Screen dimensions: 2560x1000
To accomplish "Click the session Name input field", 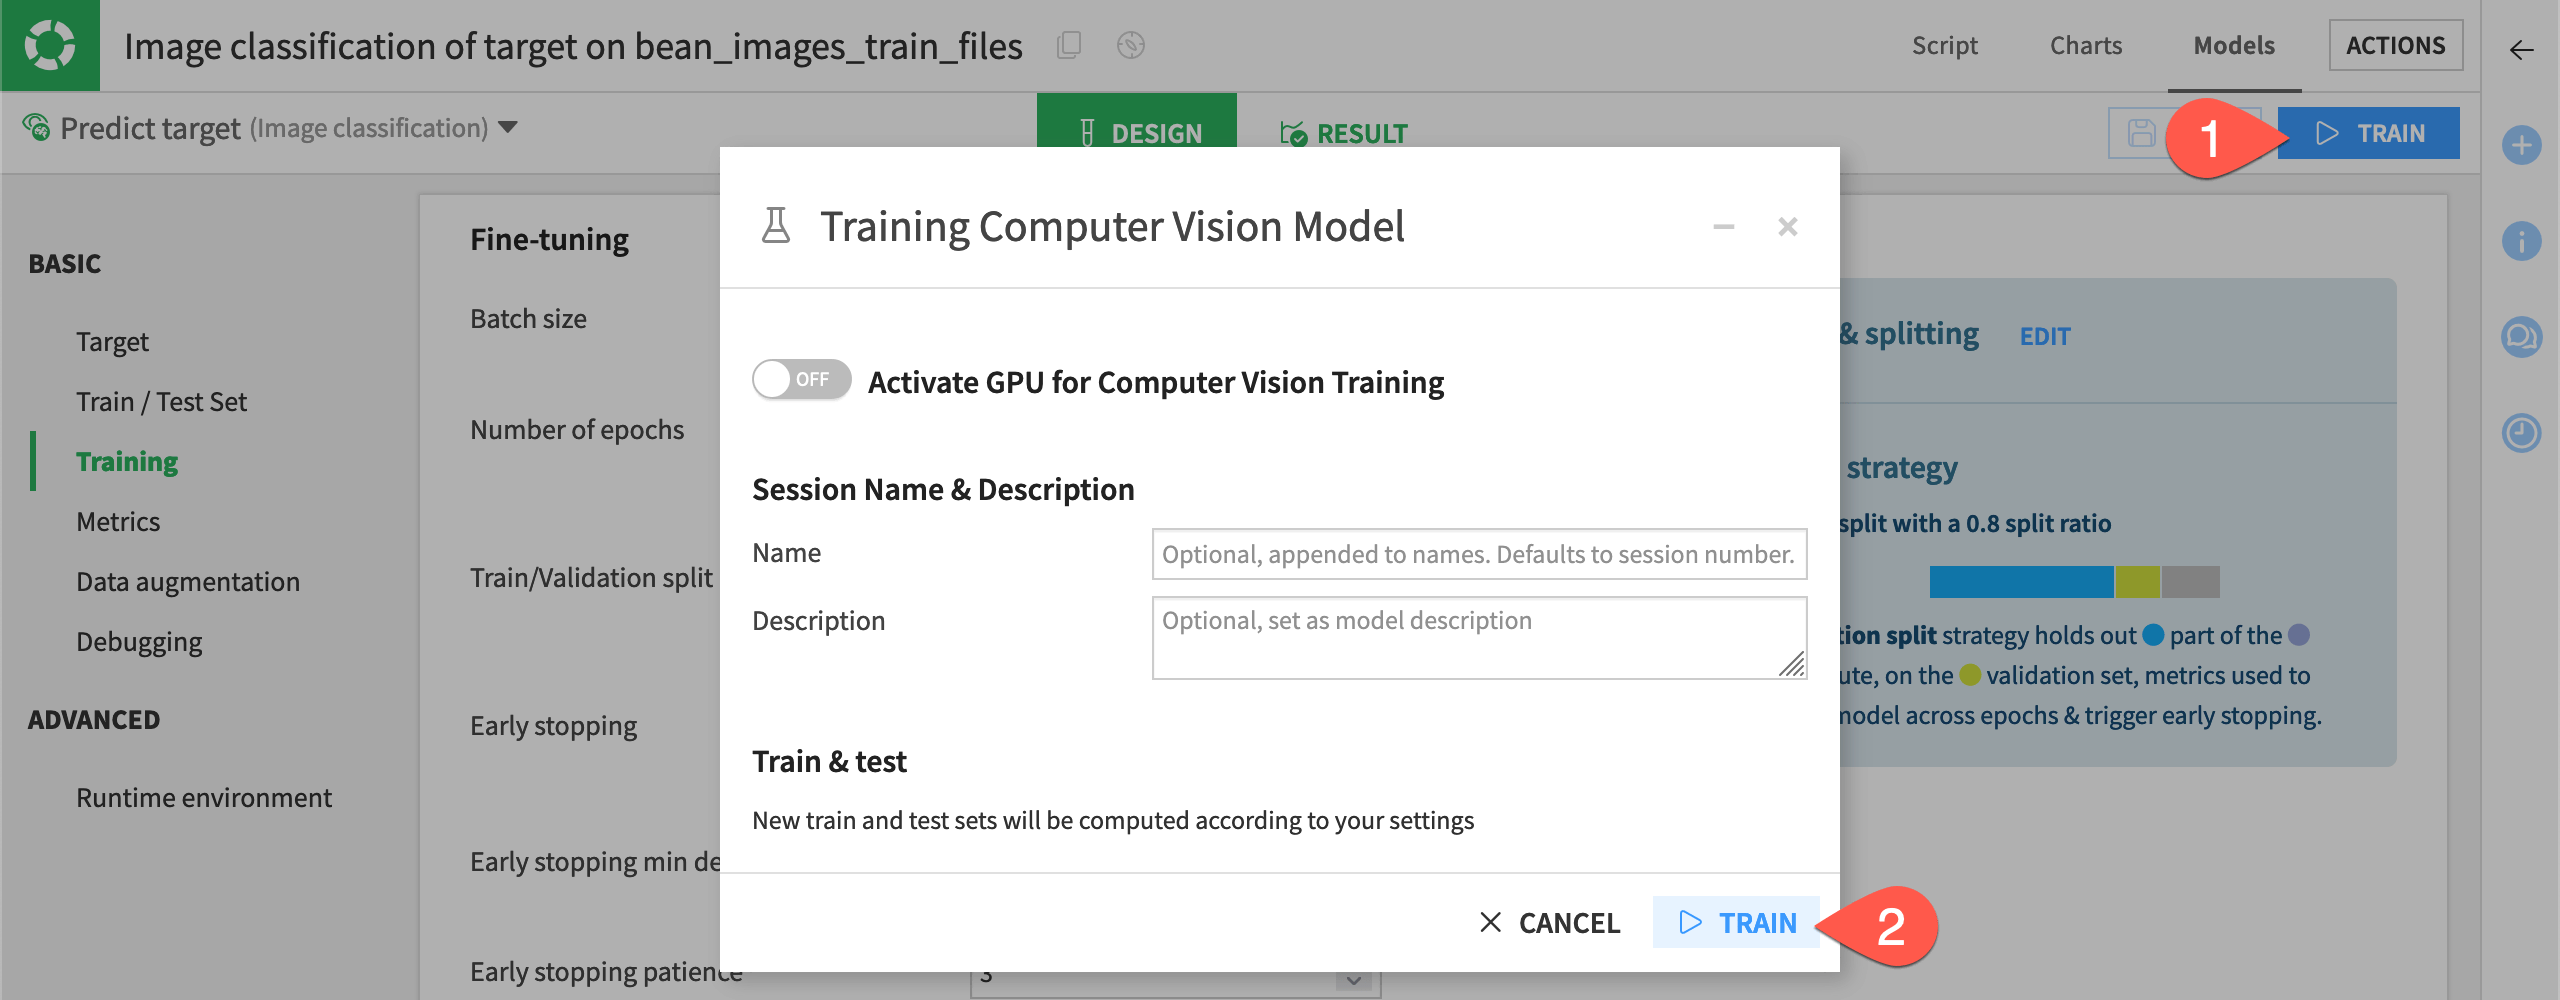I will coord(1478,553).
